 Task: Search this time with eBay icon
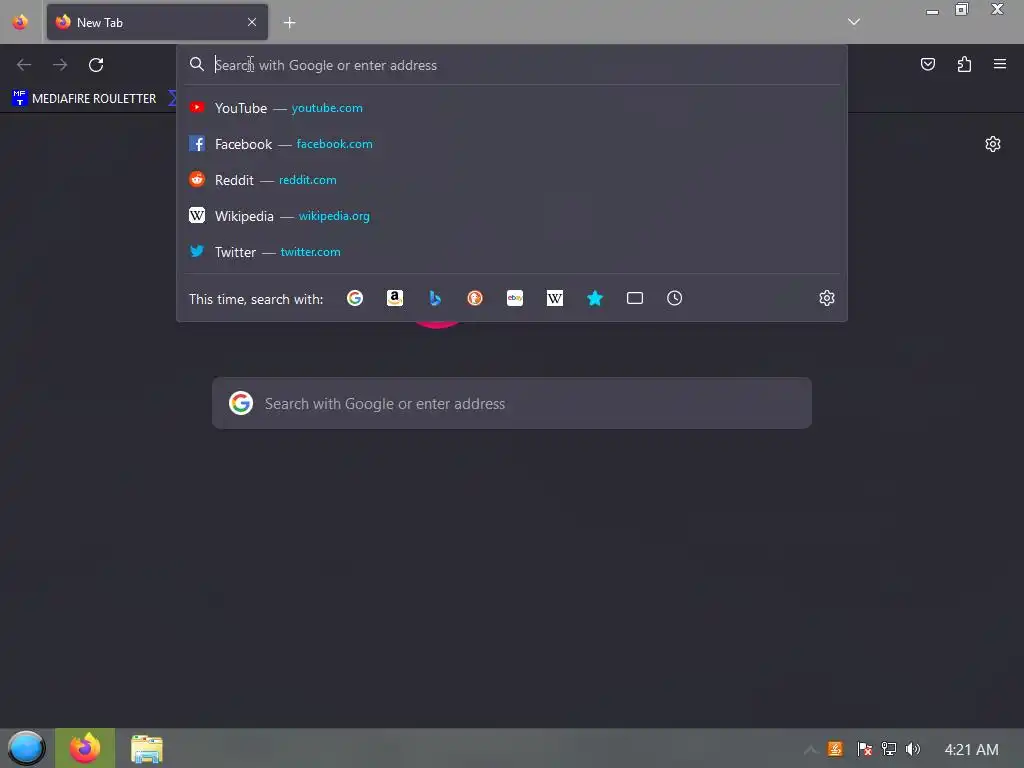(x=515, y=298)
